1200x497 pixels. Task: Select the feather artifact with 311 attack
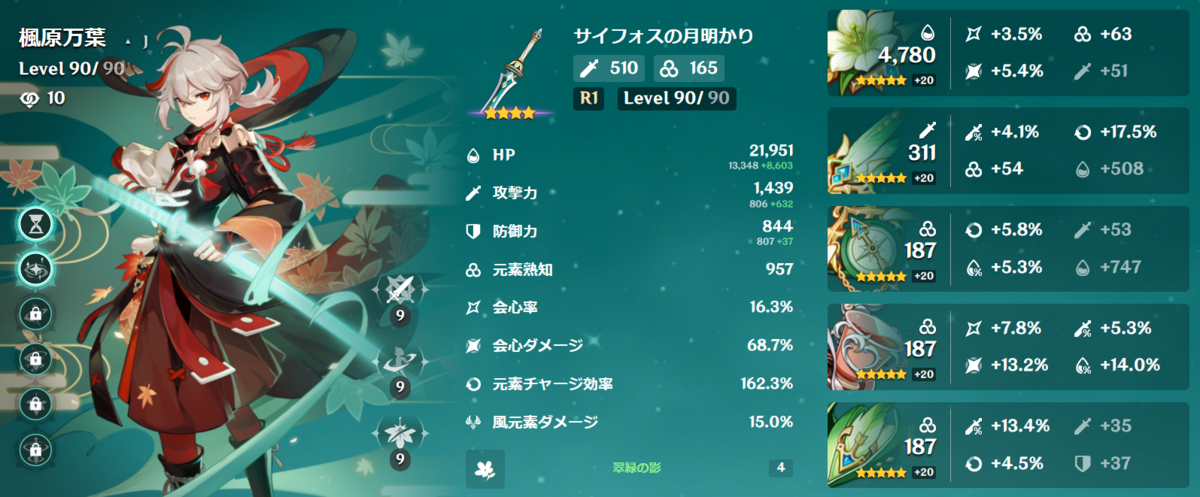pos(870,147)
